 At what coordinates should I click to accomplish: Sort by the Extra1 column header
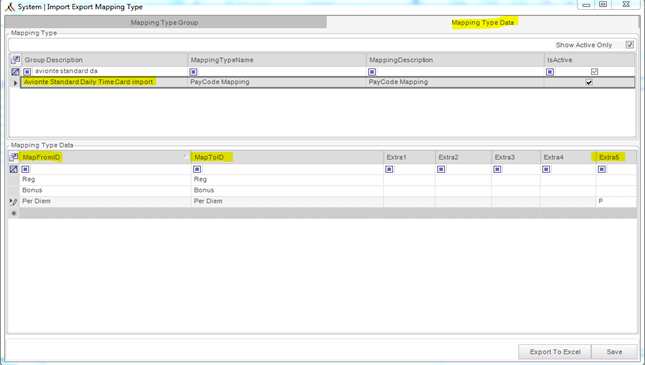coord(409,157)
